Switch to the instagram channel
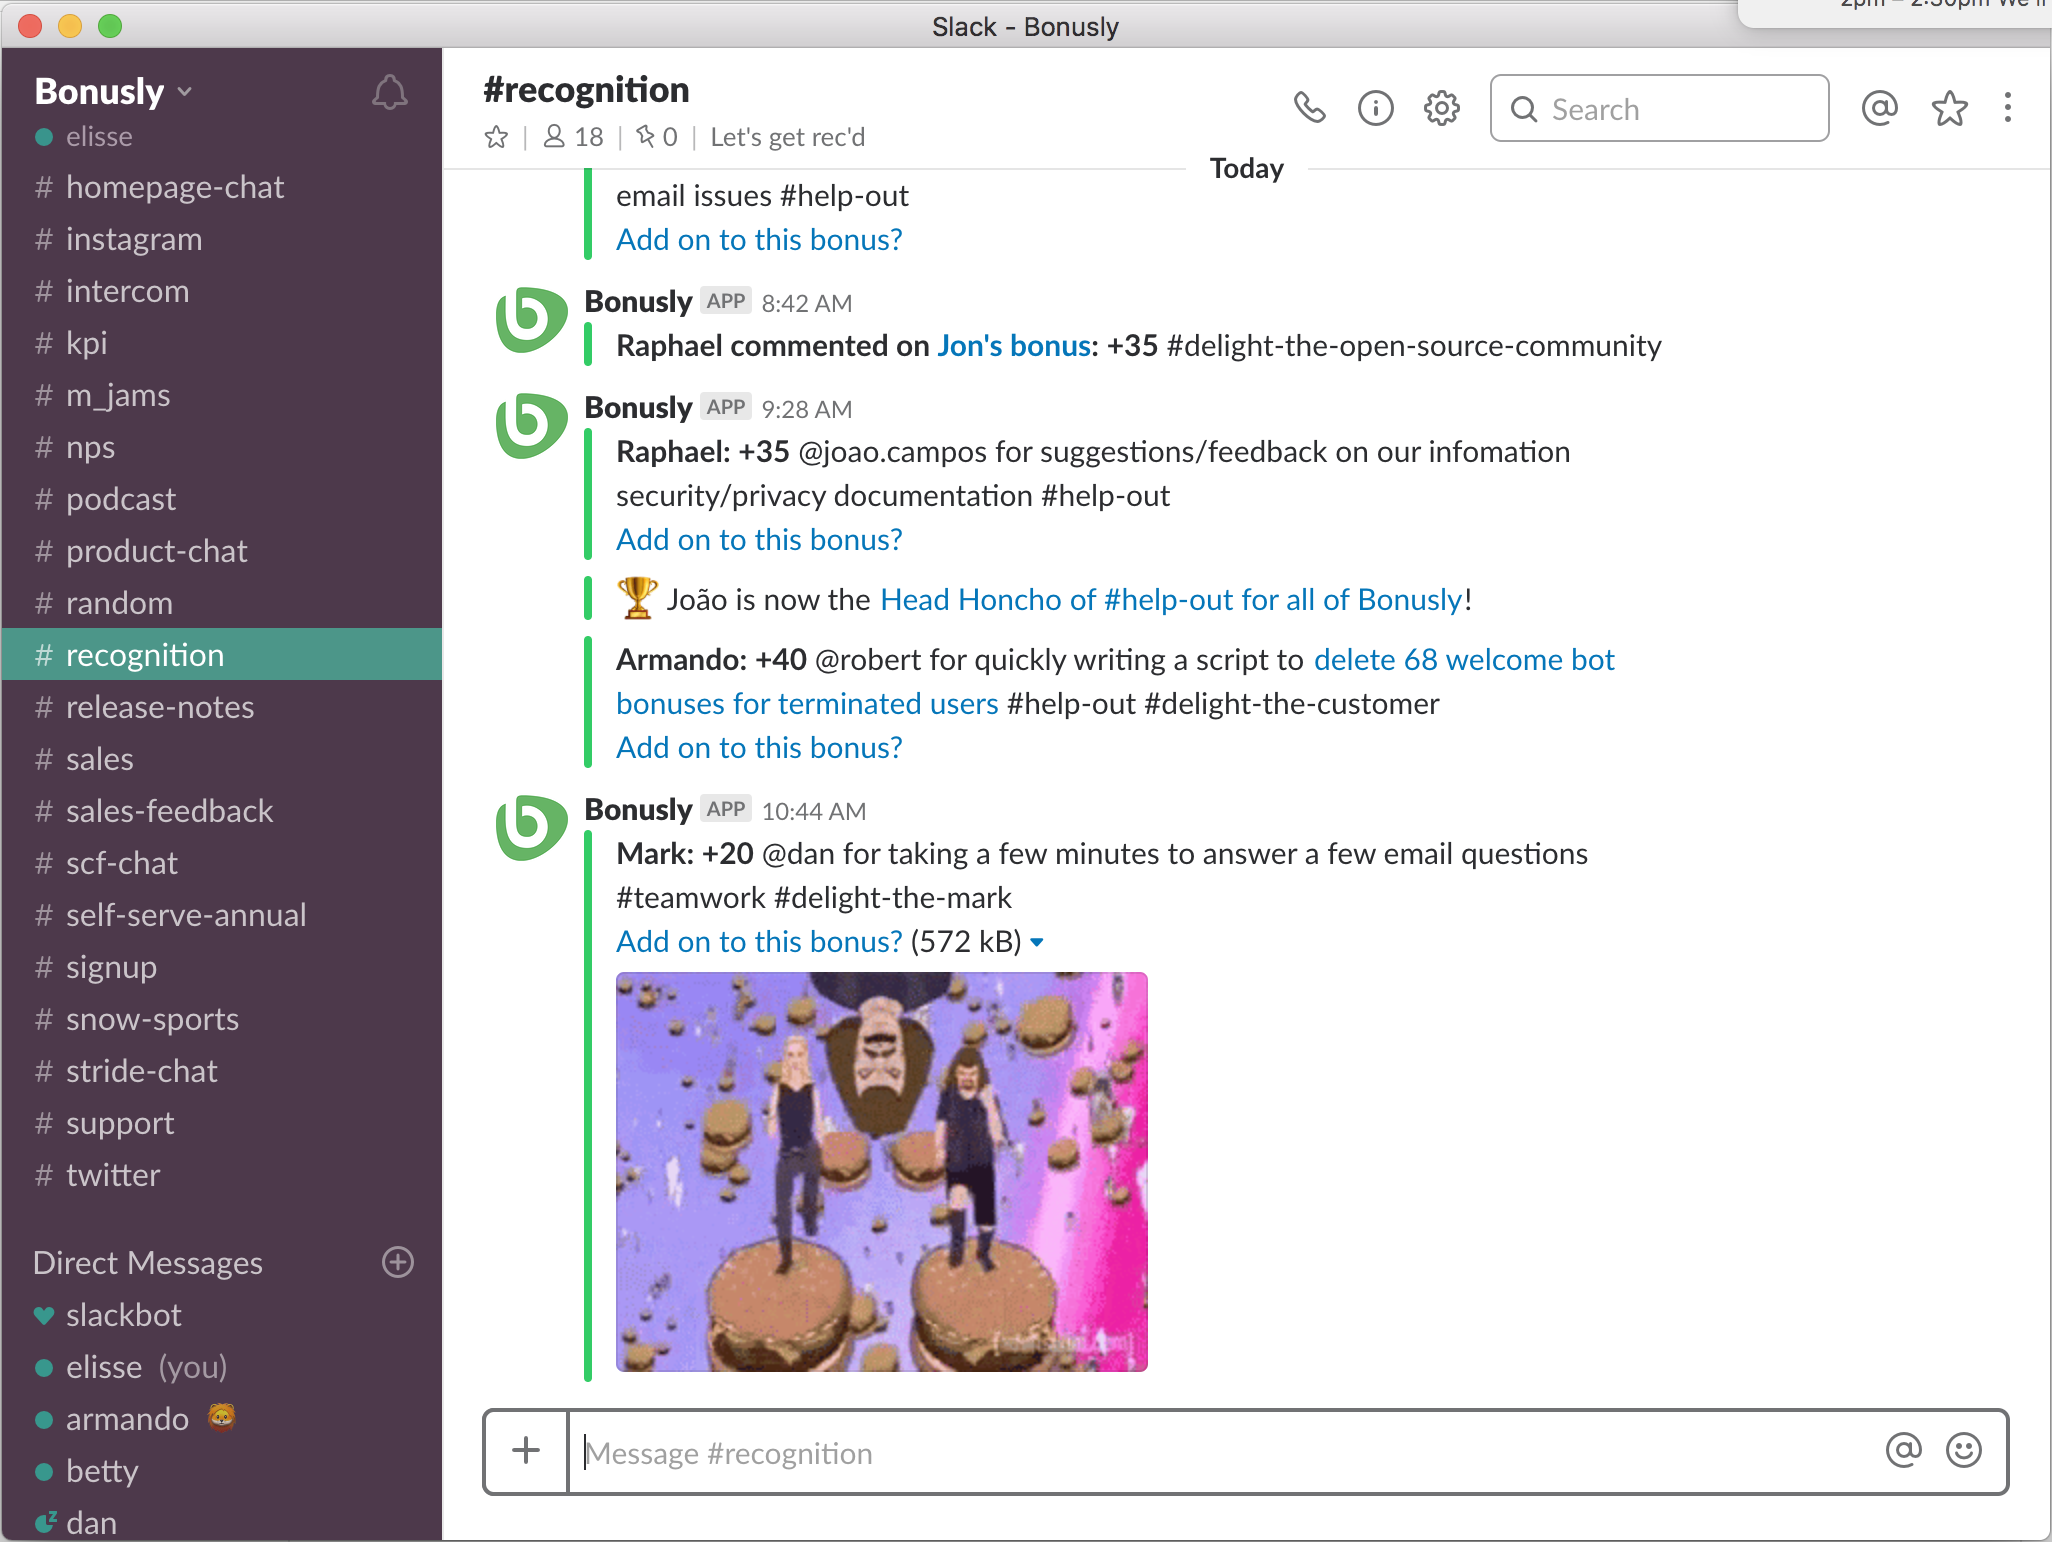 (x=222, y=239)
